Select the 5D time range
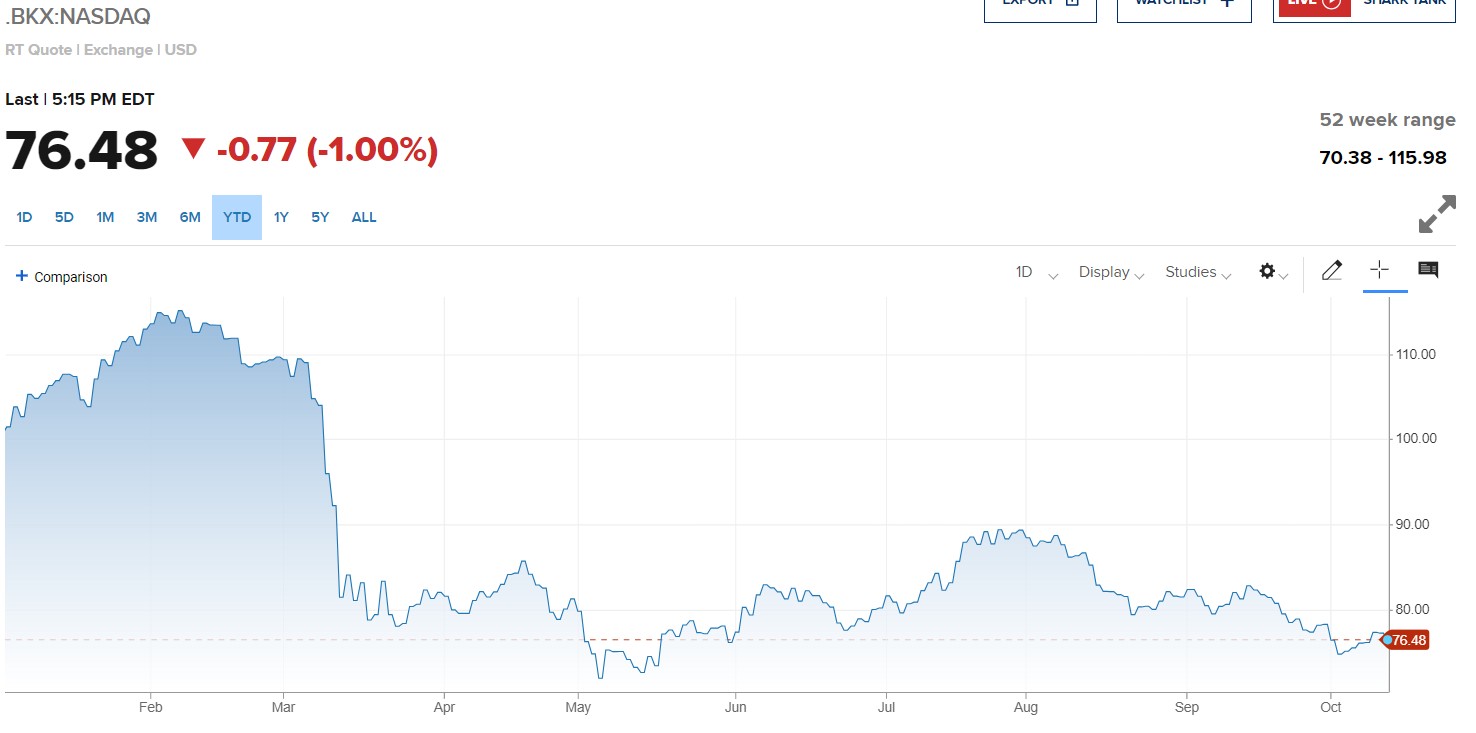This screenshot has height=733, width=1476. 64,217
